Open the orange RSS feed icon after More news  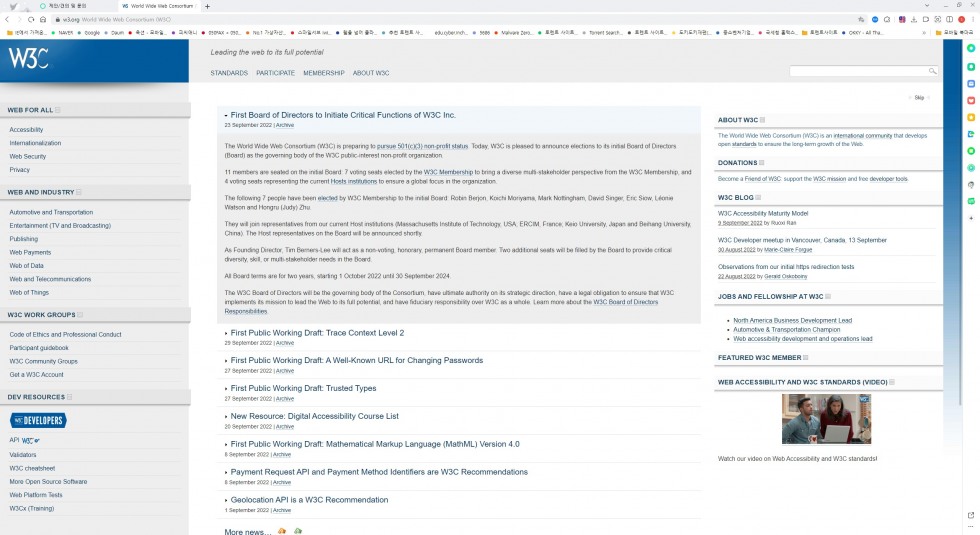[282, 531]
